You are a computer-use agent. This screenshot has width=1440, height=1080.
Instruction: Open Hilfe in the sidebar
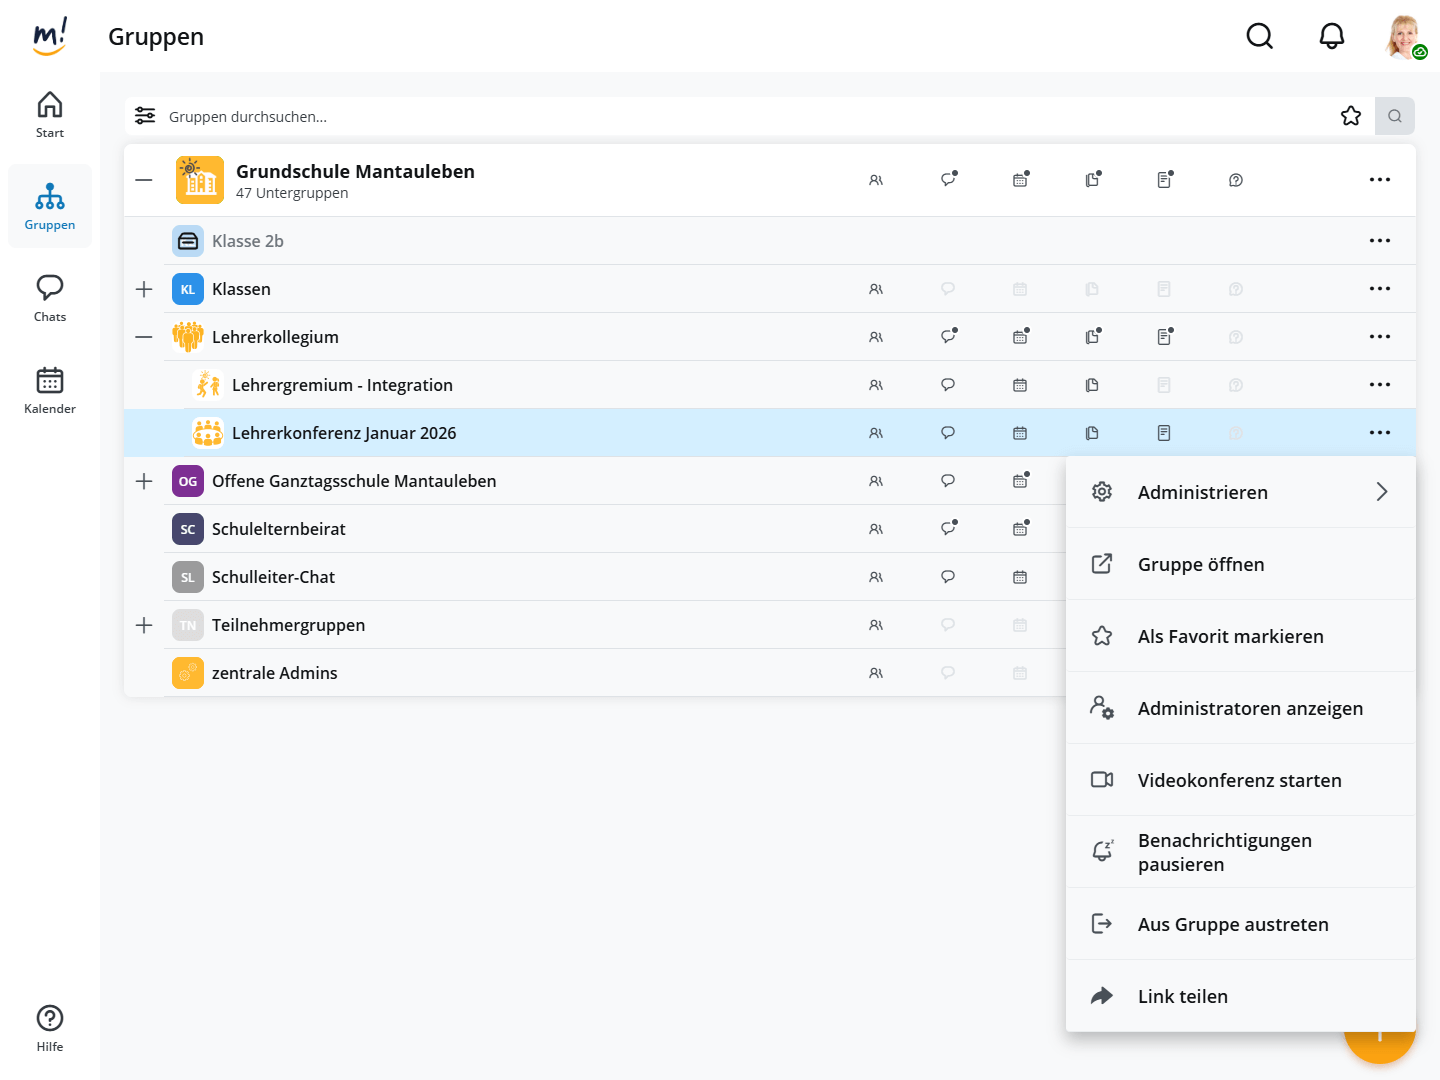coord(50,1028)
